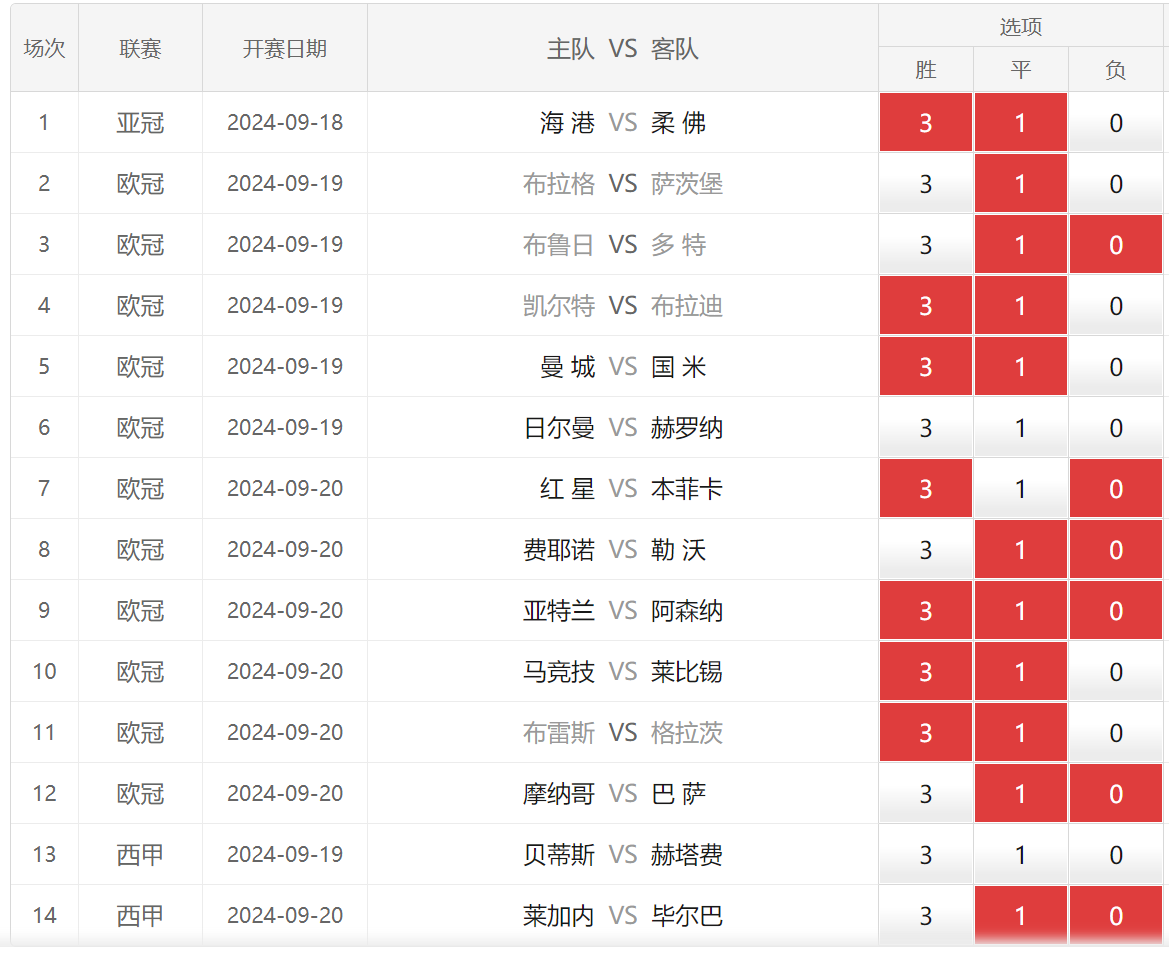Image resolution: width=1169 pixels, height=953 pixels.
Task: Click away team name 萨茨堡
Action: (x=687, y=183)
